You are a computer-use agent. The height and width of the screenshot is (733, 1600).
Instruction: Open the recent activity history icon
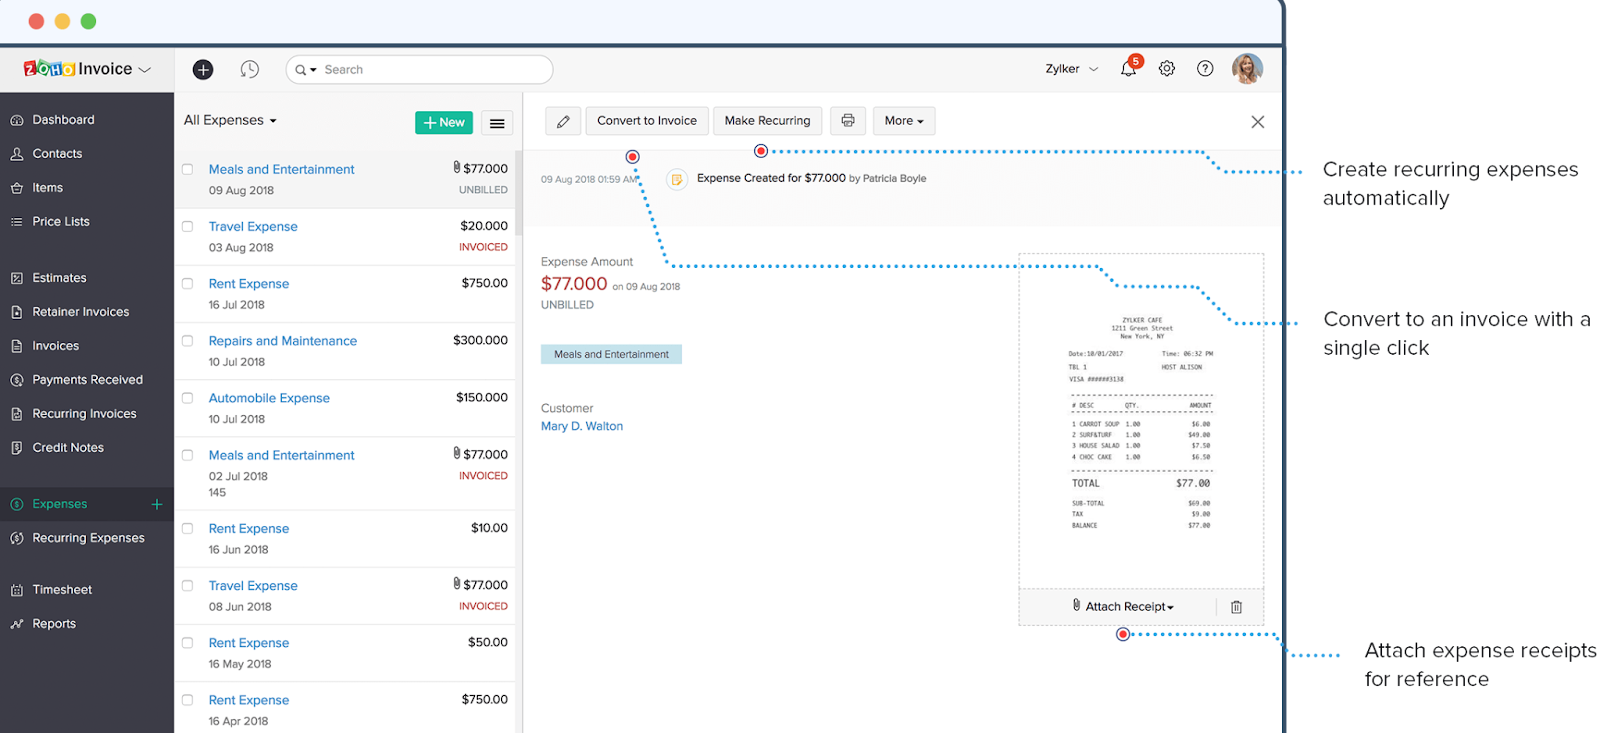click(250, 69)
